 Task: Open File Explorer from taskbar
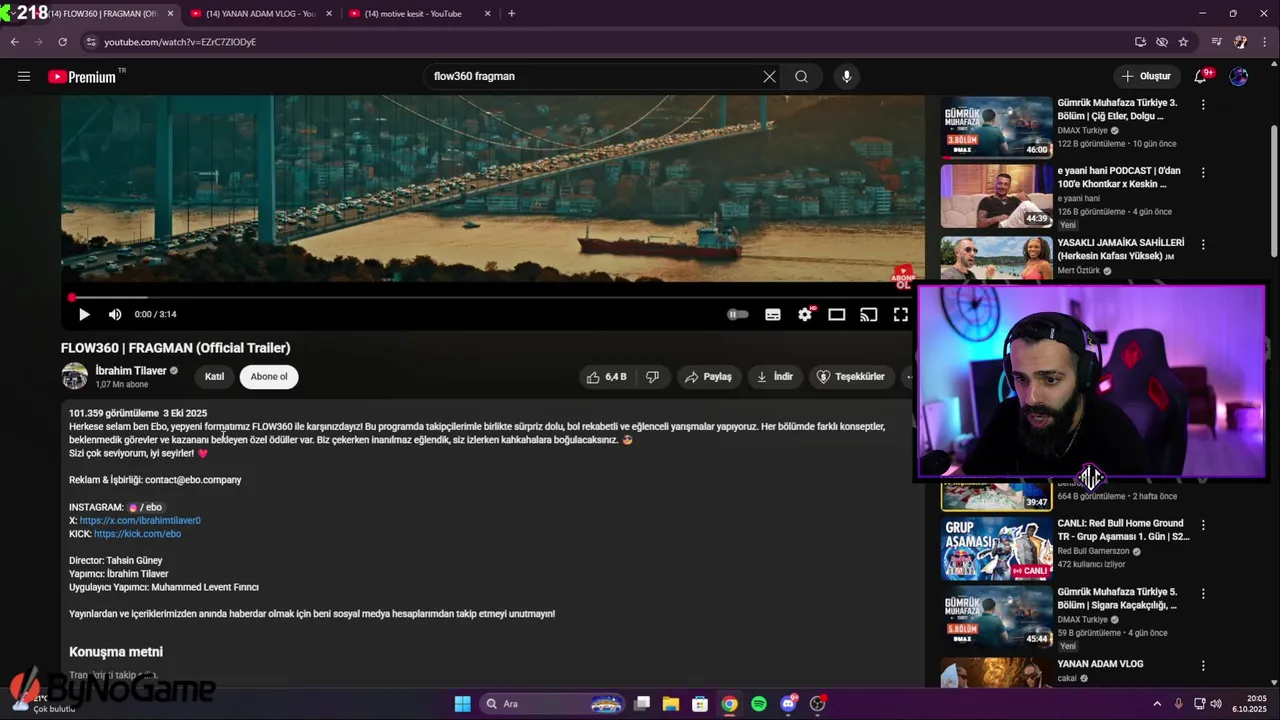tap(671, 704)
